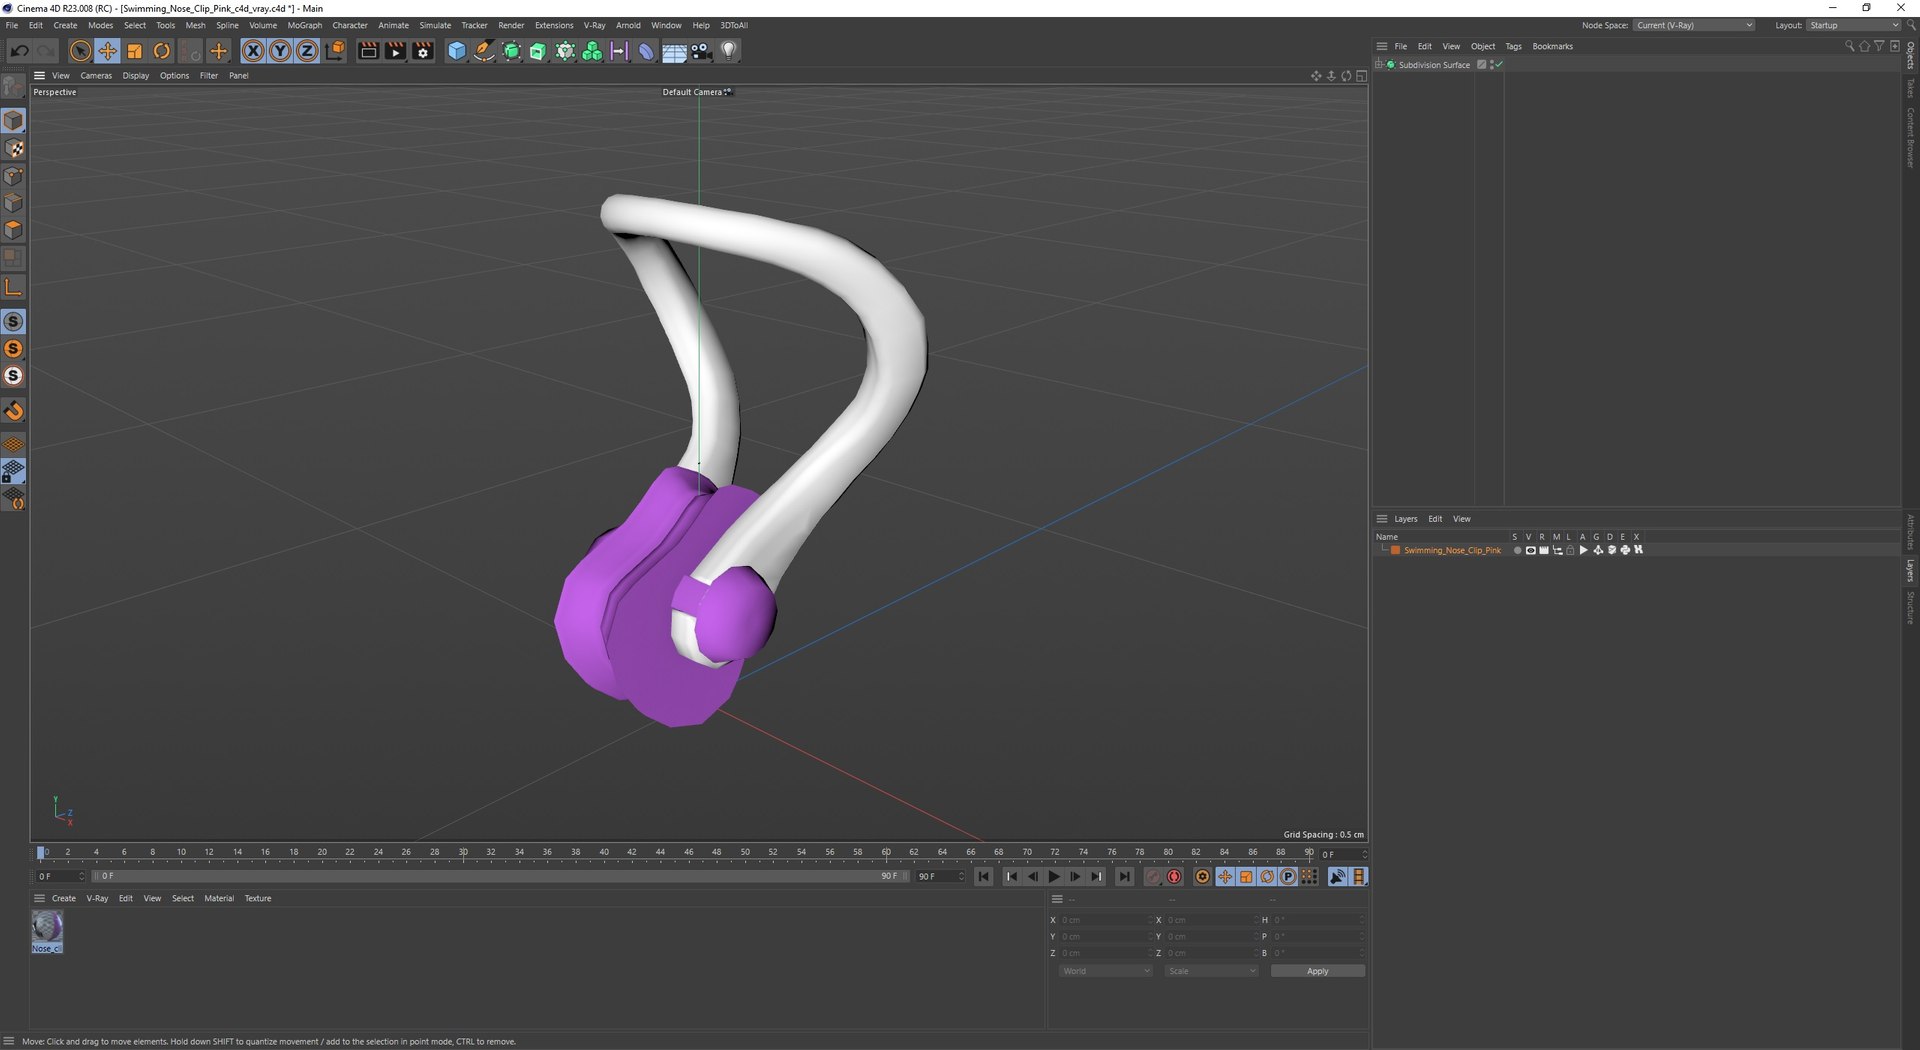The image size is (1920, 1050).
Task: Switch to Texture mode in left palette
Action: click(14, 148)
